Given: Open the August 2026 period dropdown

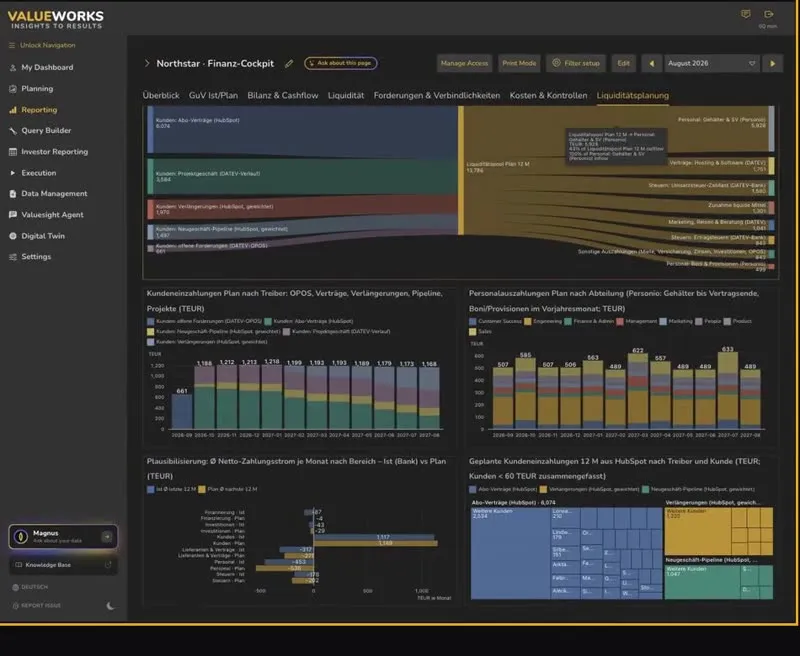Looking at the screenshot, I should pyautogui.click(x=712, y=63).
